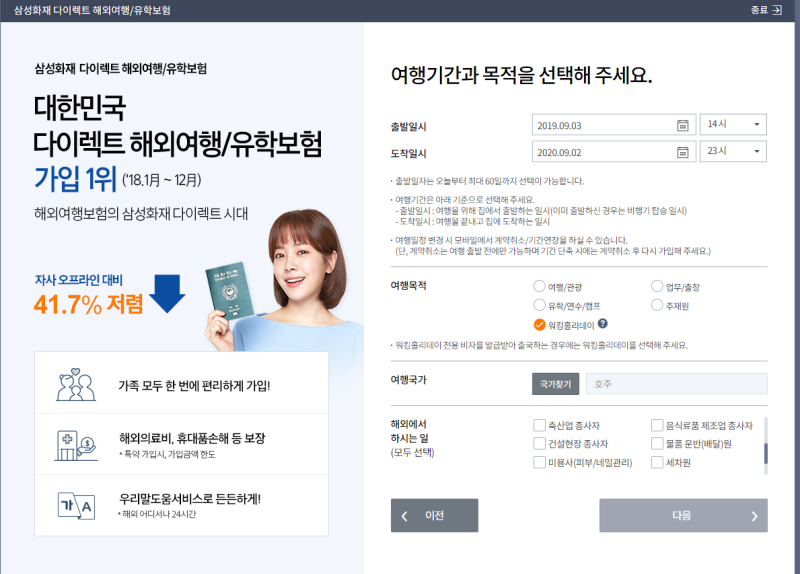Click the family sign-up icon
Image resolution: width=800 pixels, height=574 pixels.
pos(76,384)
